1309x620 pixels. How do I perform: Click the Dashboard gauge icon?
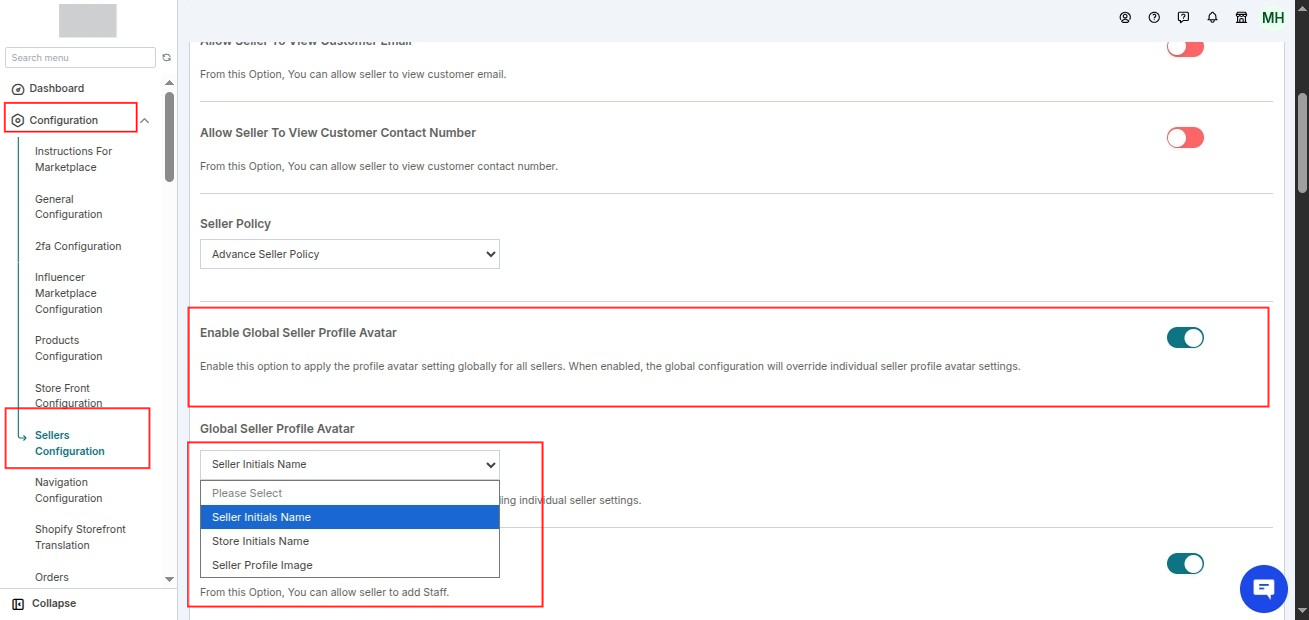[x=18, y=89]
